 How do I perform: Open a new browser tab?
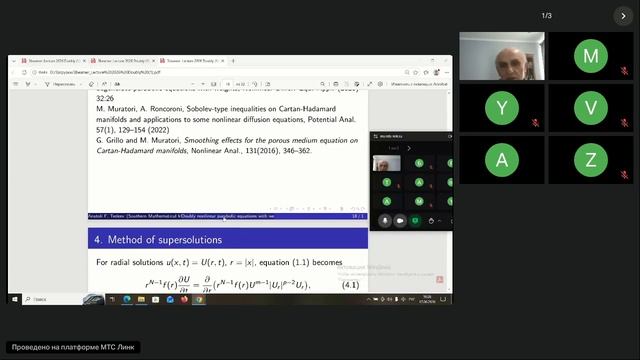coord(233,60)
